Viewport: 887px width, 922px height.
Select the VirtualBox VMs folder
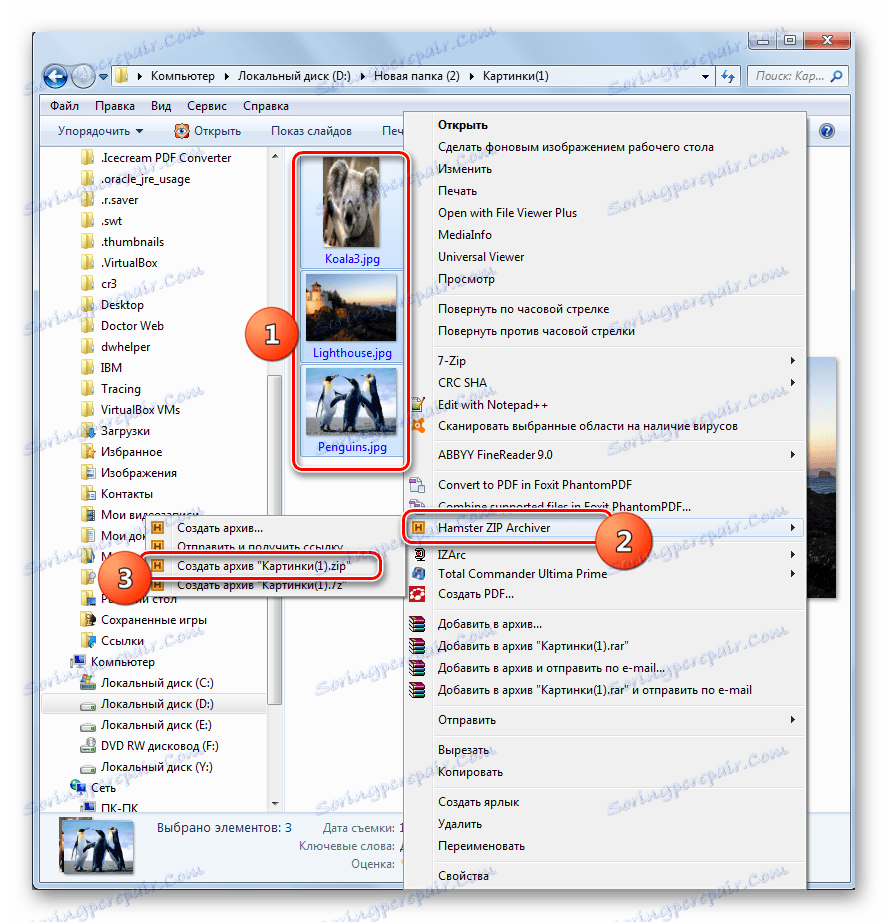pyautogui.click(x=131, y=410)
